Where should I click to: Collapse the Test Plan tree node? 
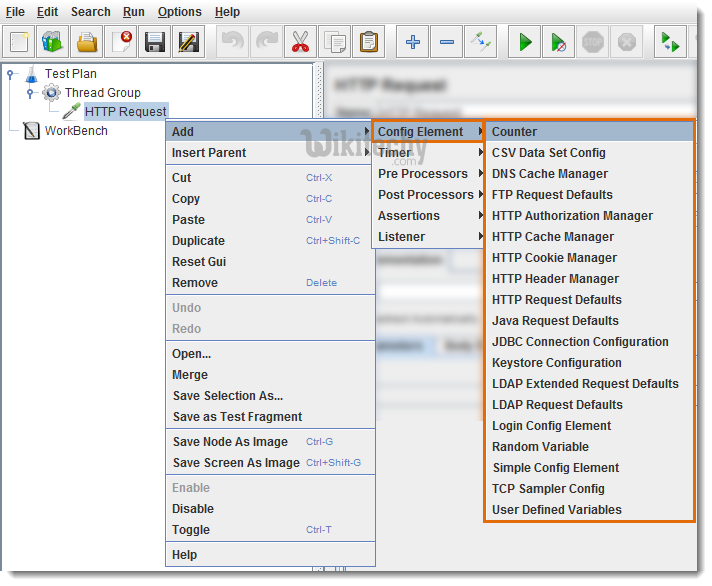pyautogui.click(x=11, y=74)
